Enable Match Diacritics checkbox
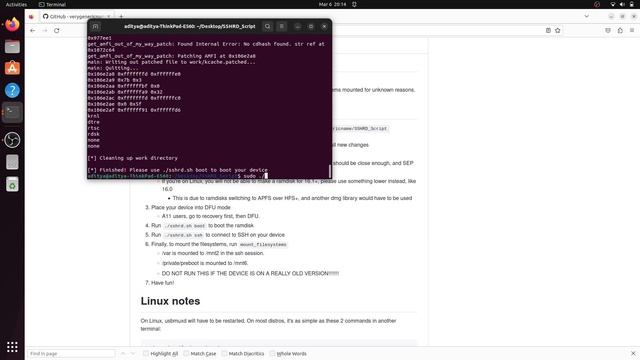Viewport: 640px width, 360px height. (224, 353)
